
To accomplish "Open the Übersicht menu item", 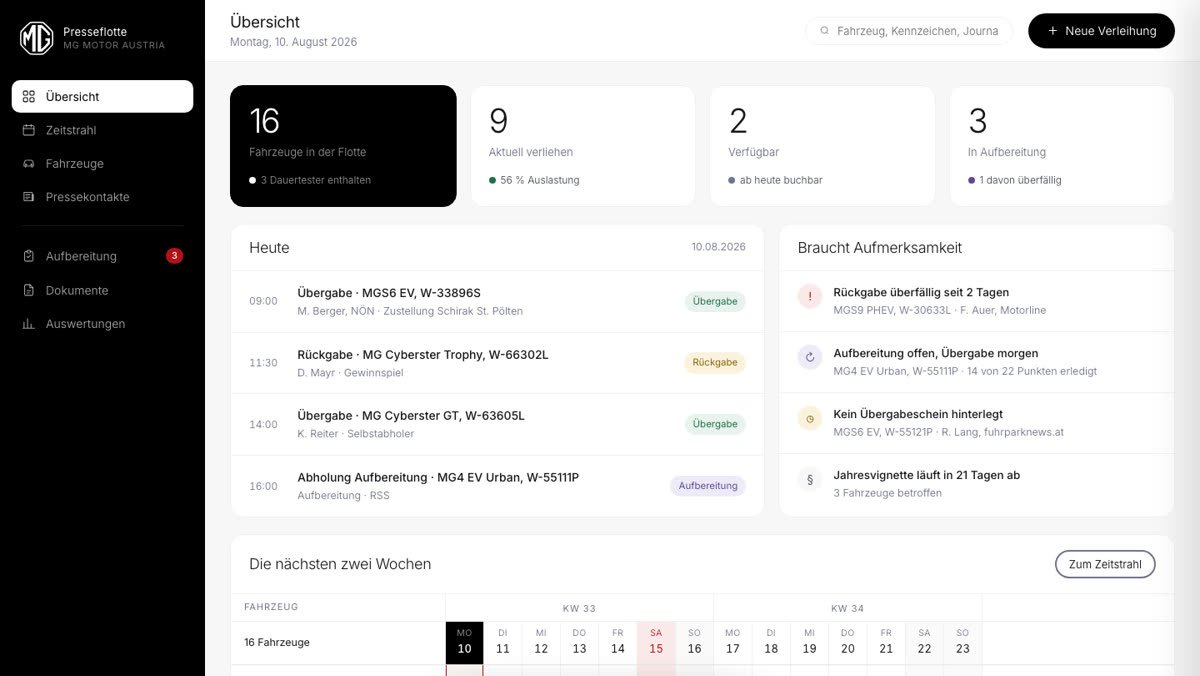I will tap(102, 97).
